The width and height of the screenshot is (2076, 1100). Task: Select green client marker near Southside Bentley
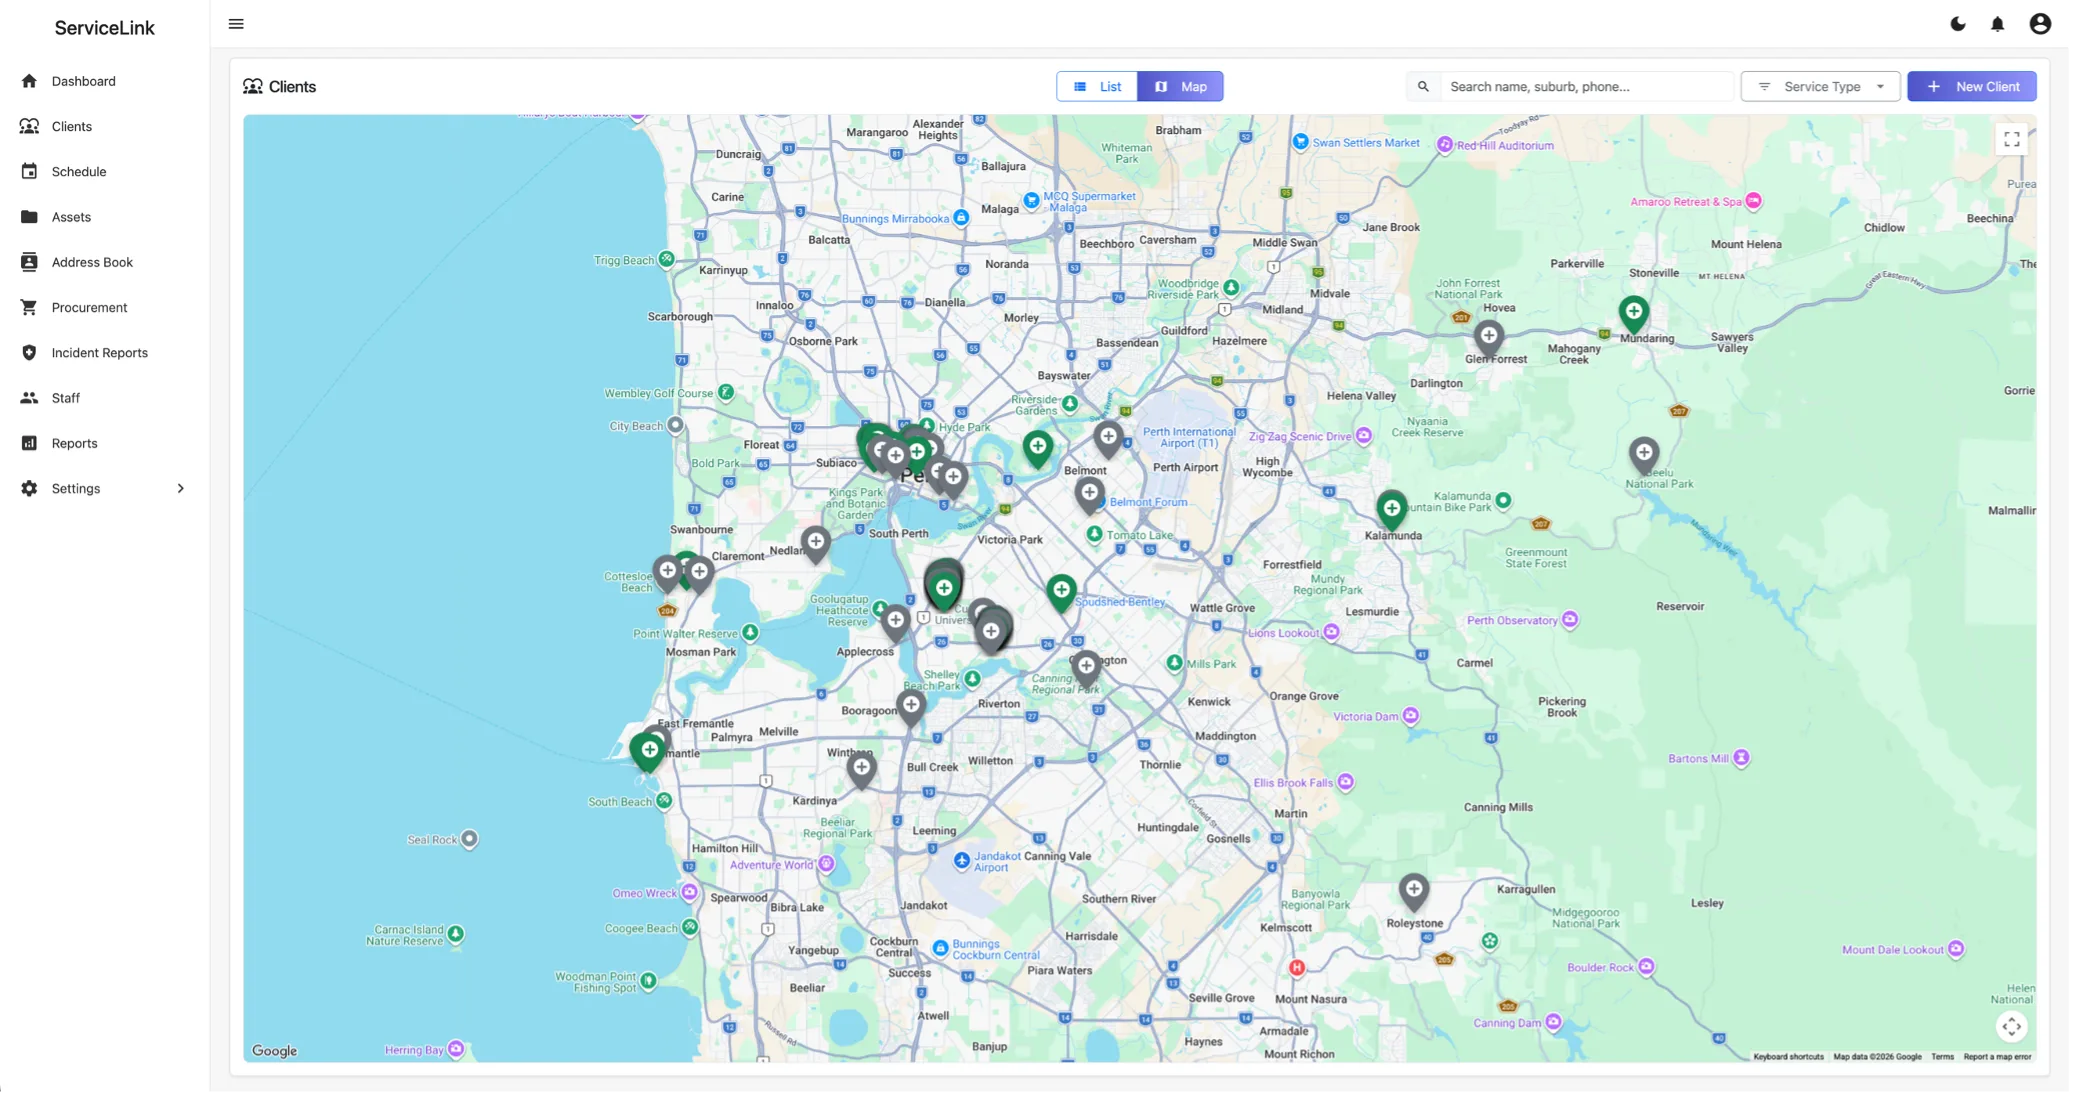(1061, 592)
